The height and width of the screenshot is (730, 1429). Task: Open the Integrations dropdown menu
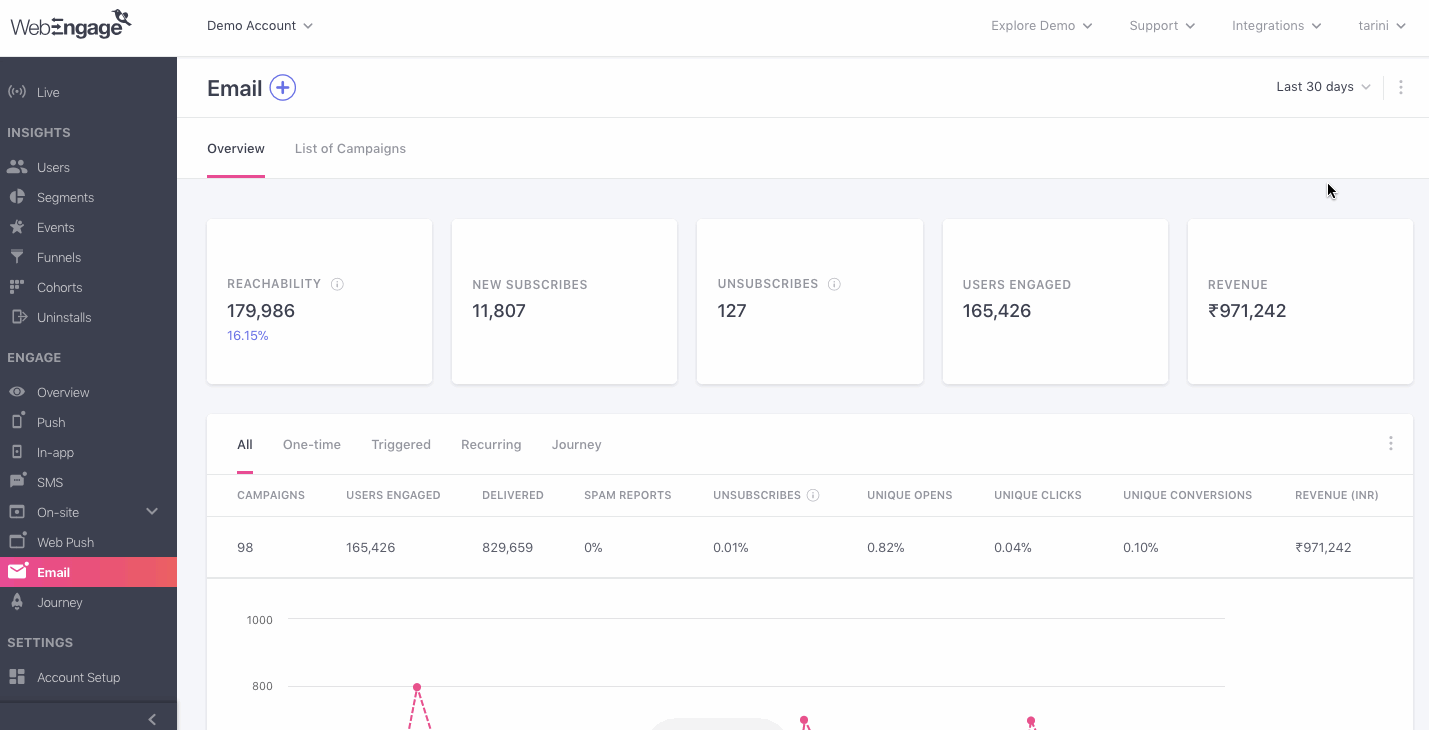click(1277, 26)
